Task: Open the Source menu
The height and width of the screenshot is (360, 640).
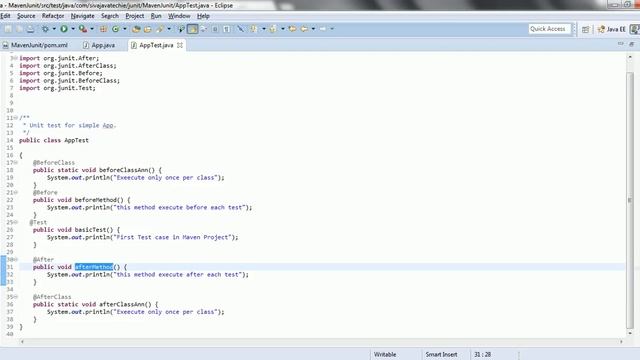Action: pos(26,16)
